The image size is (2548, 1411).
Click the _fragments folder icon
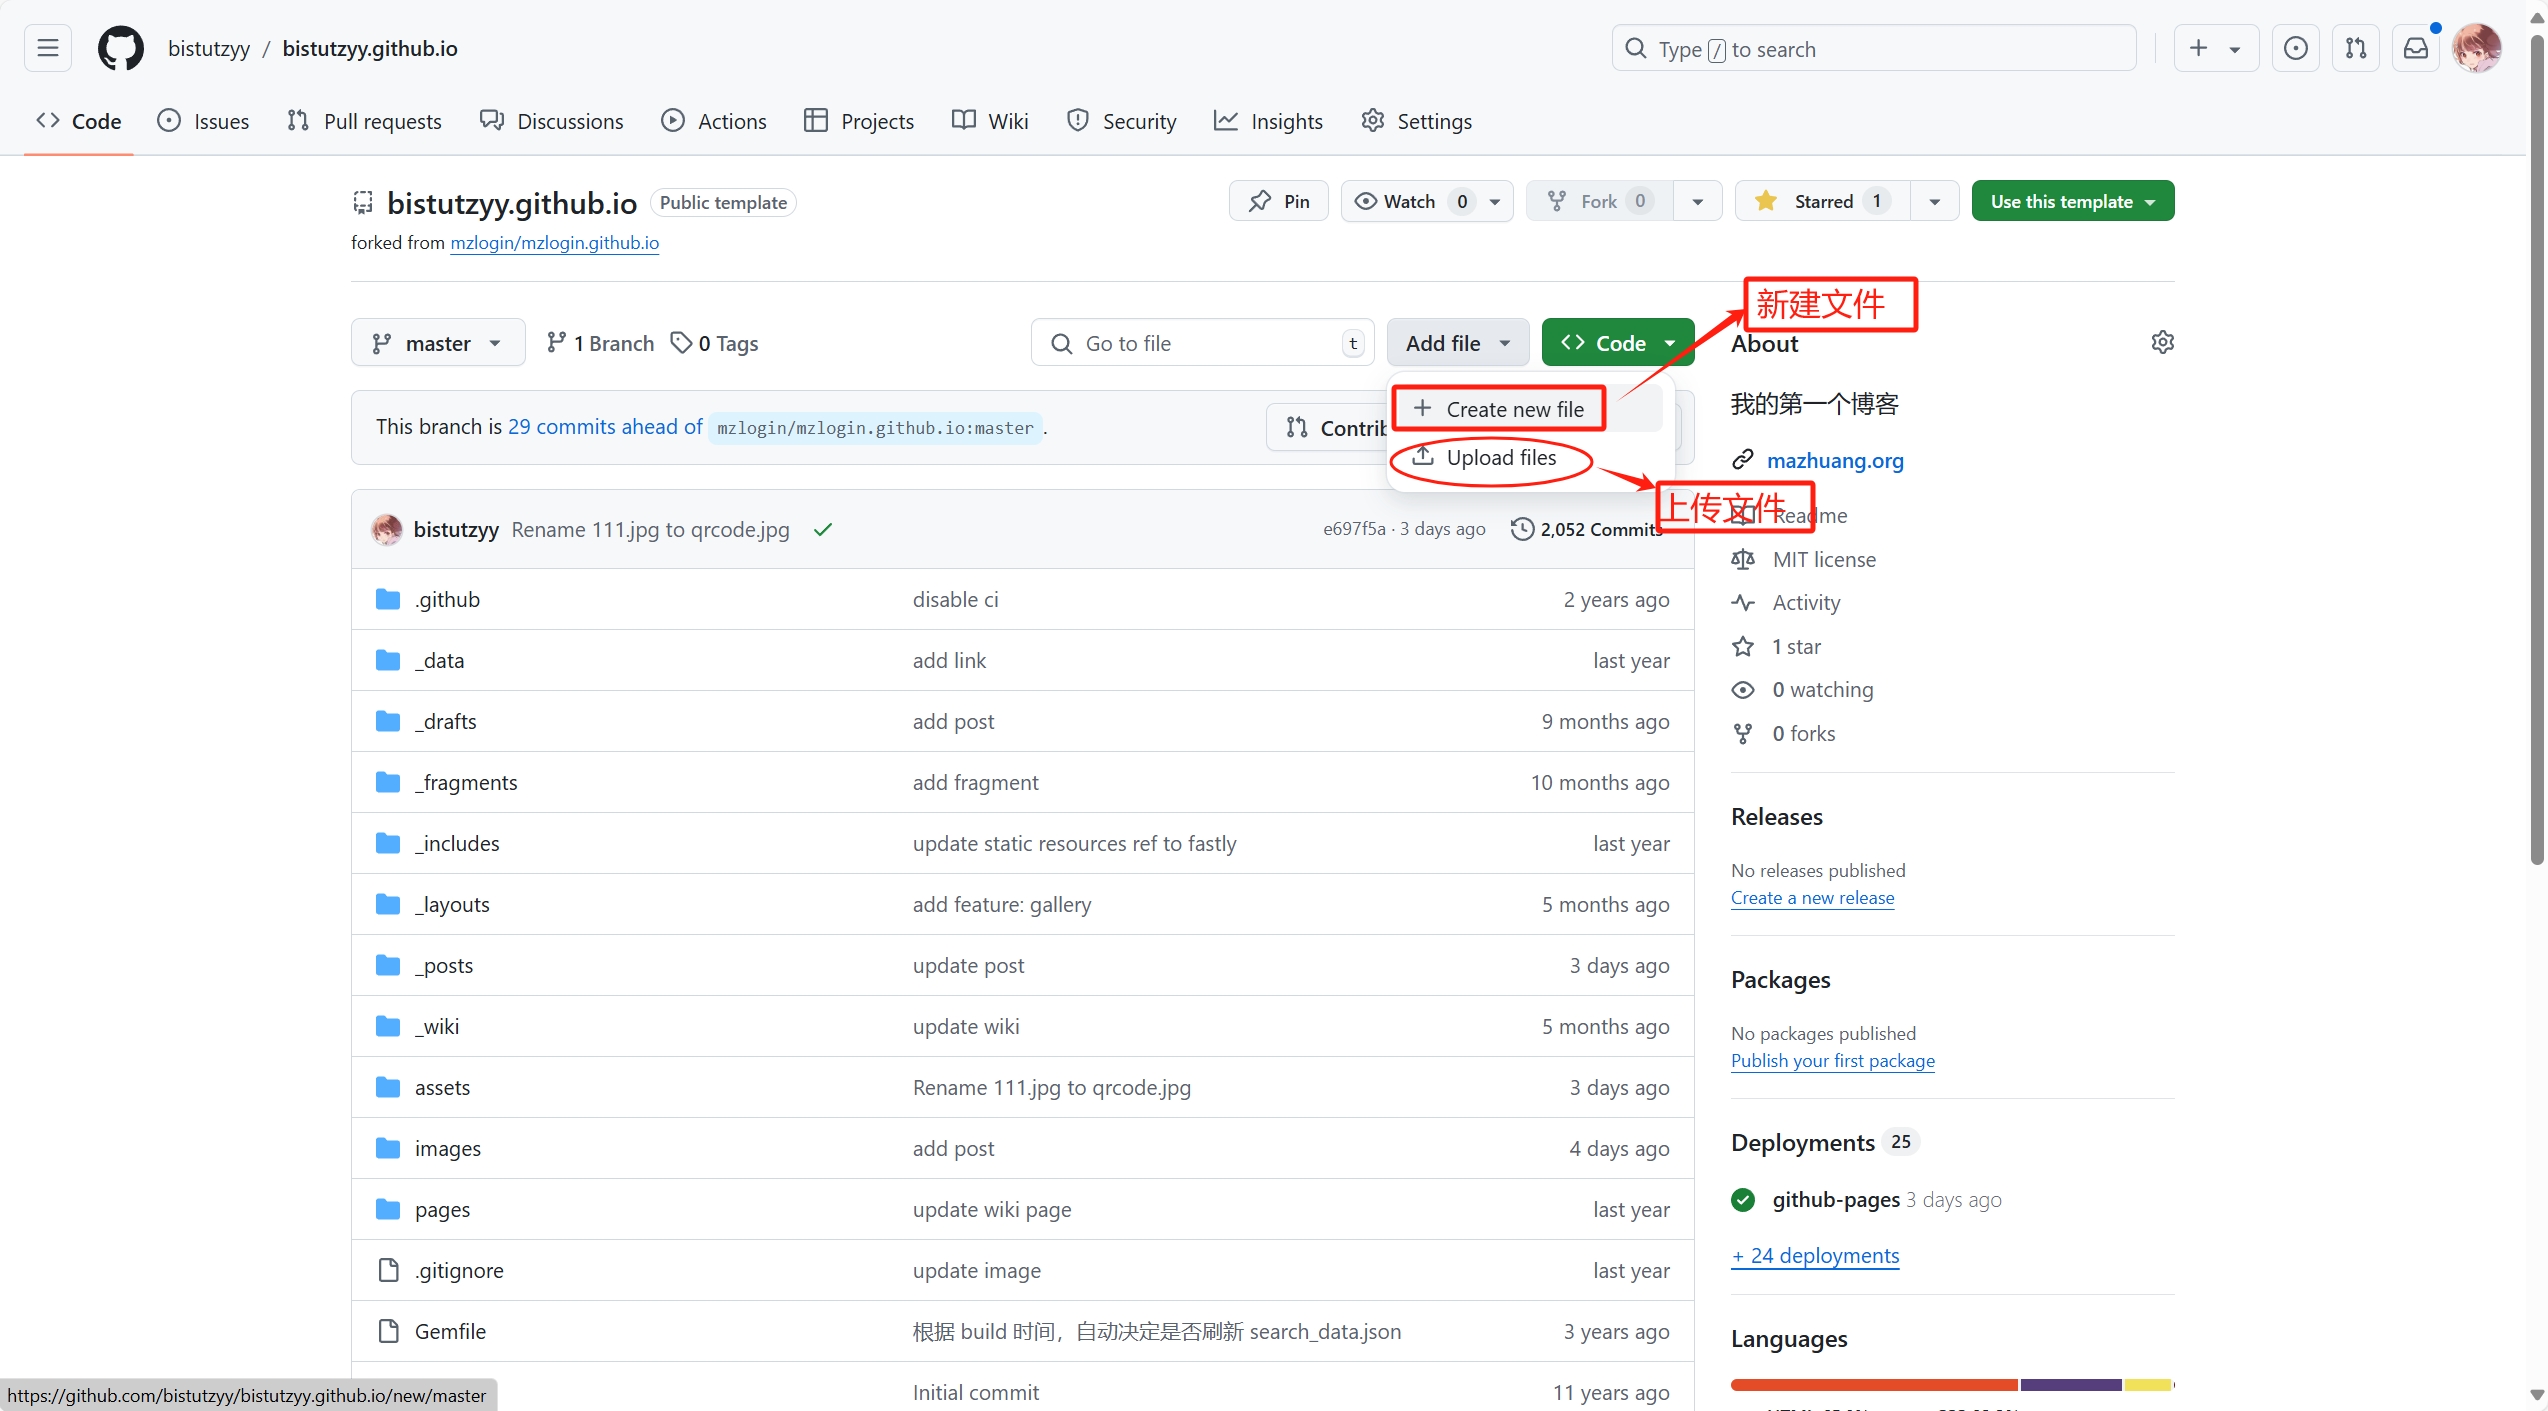coord(388,782)
